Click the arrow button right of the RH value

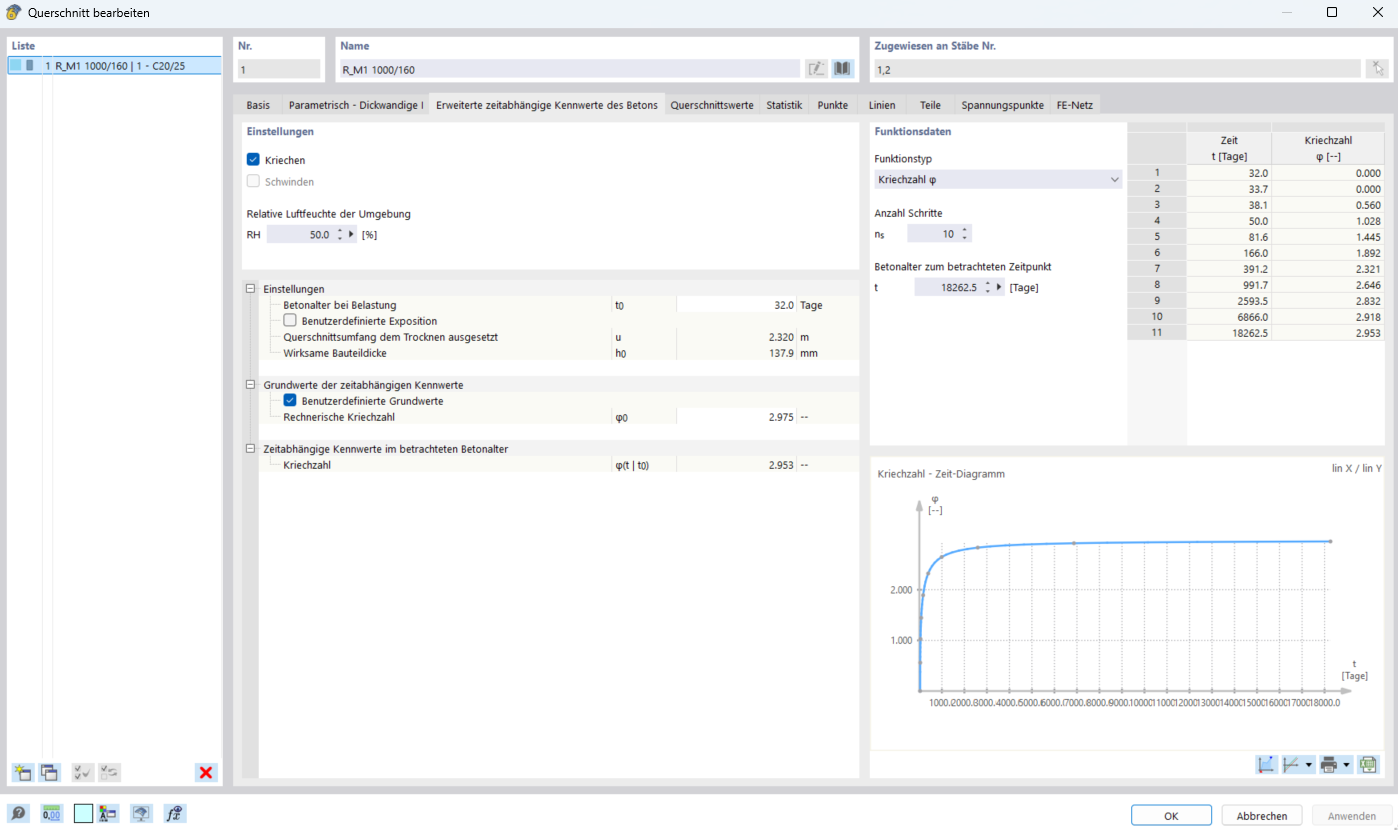[351, 235]
